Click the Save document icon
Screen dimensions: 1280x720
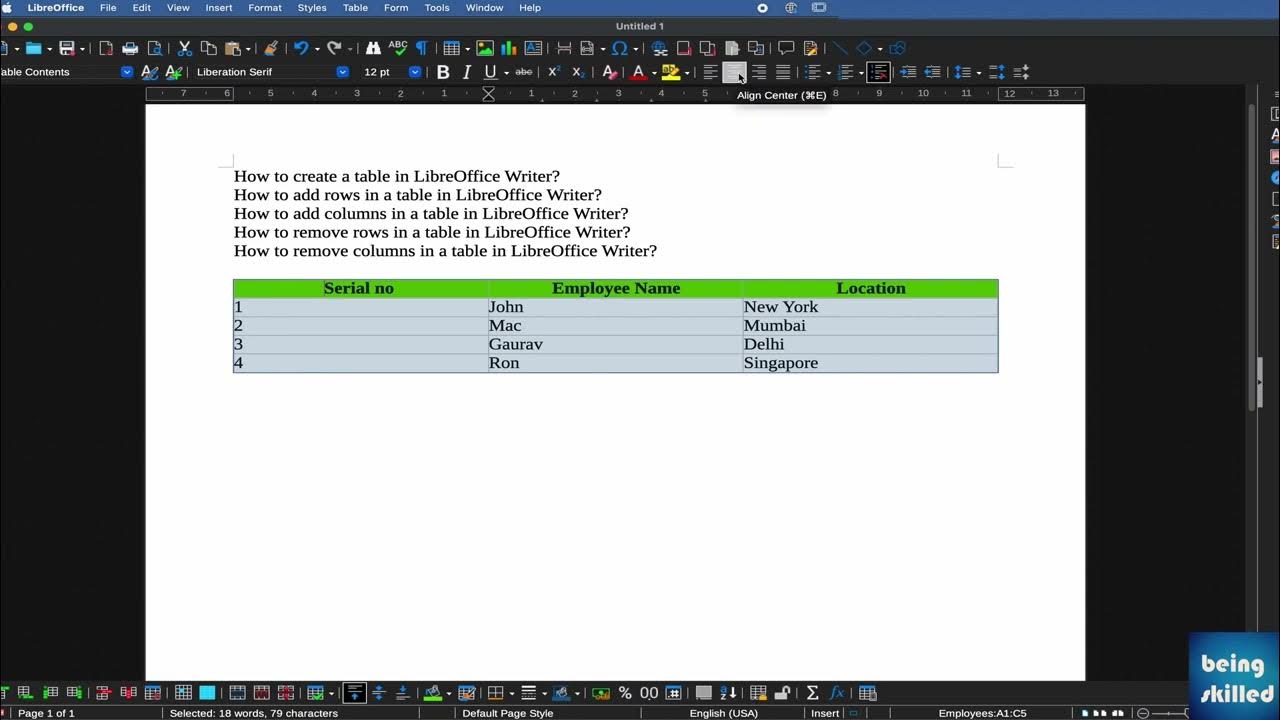(67, 48)
